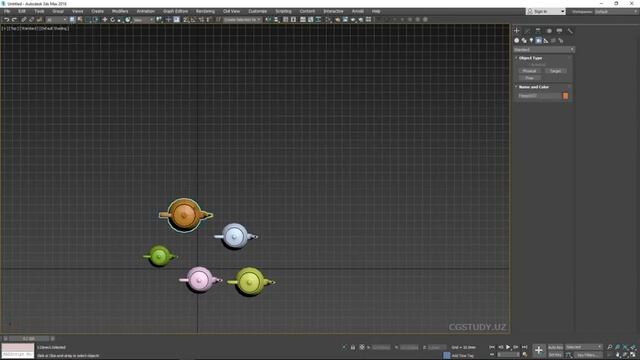
Task: Choose the Select and Rotate tool
Action: [112, 20]
